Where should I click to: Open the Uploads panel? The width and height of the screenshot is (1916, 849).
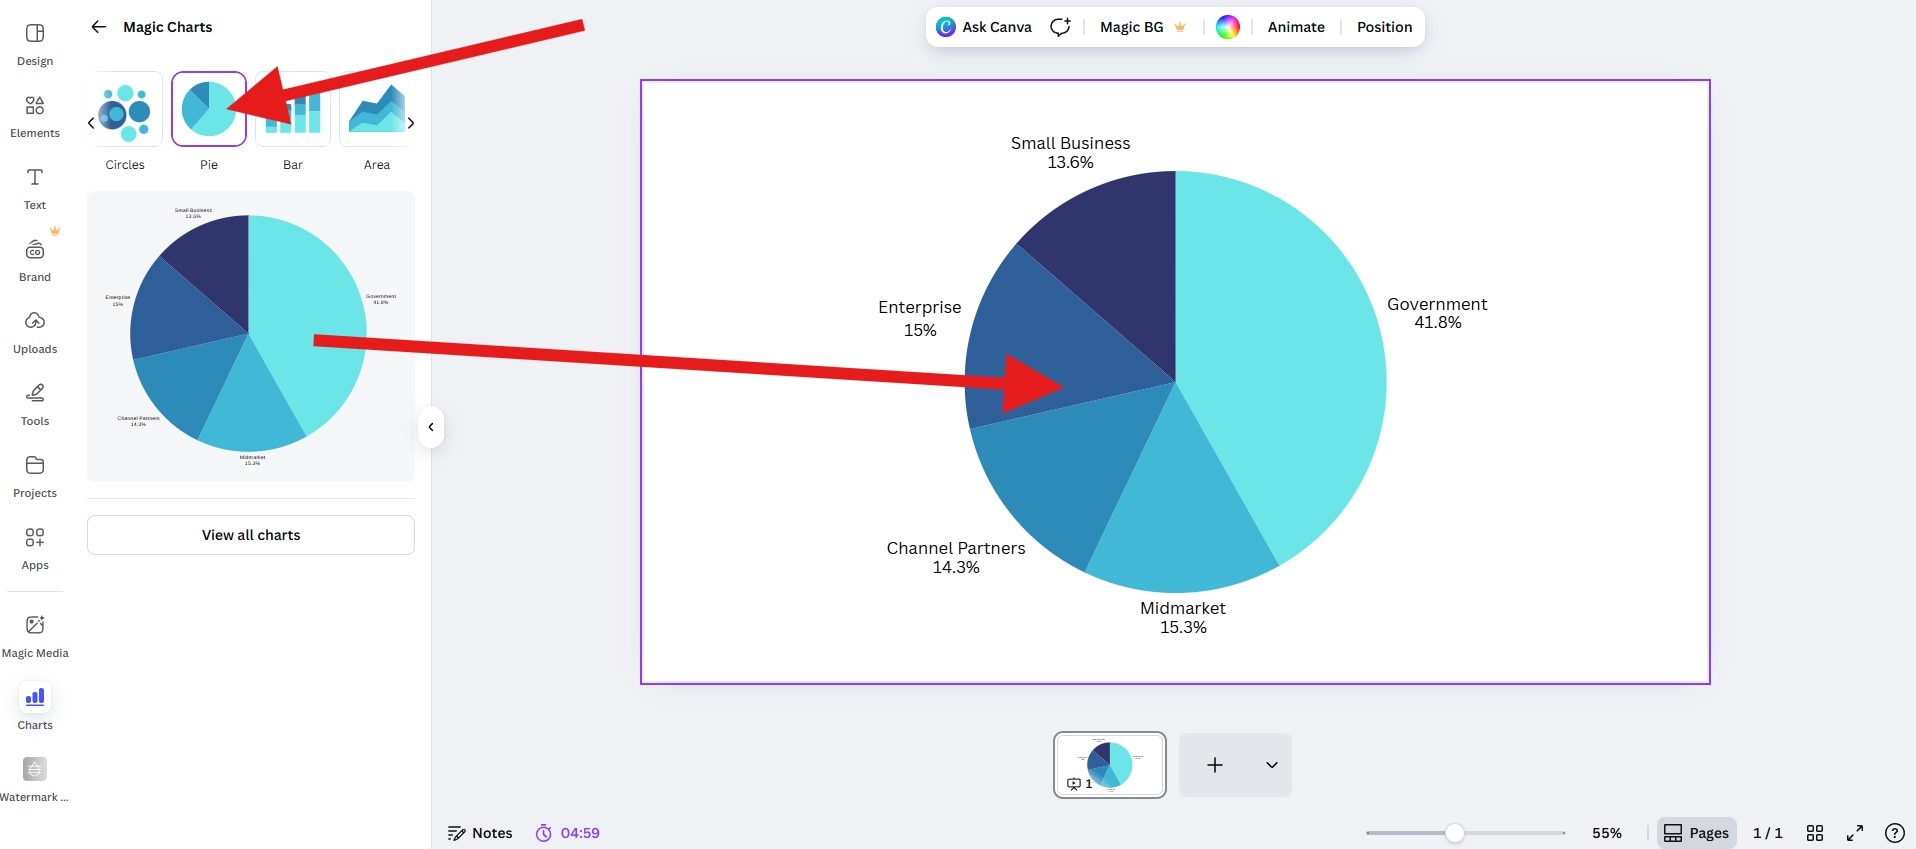pyautogui.click(x=35, y=333)
